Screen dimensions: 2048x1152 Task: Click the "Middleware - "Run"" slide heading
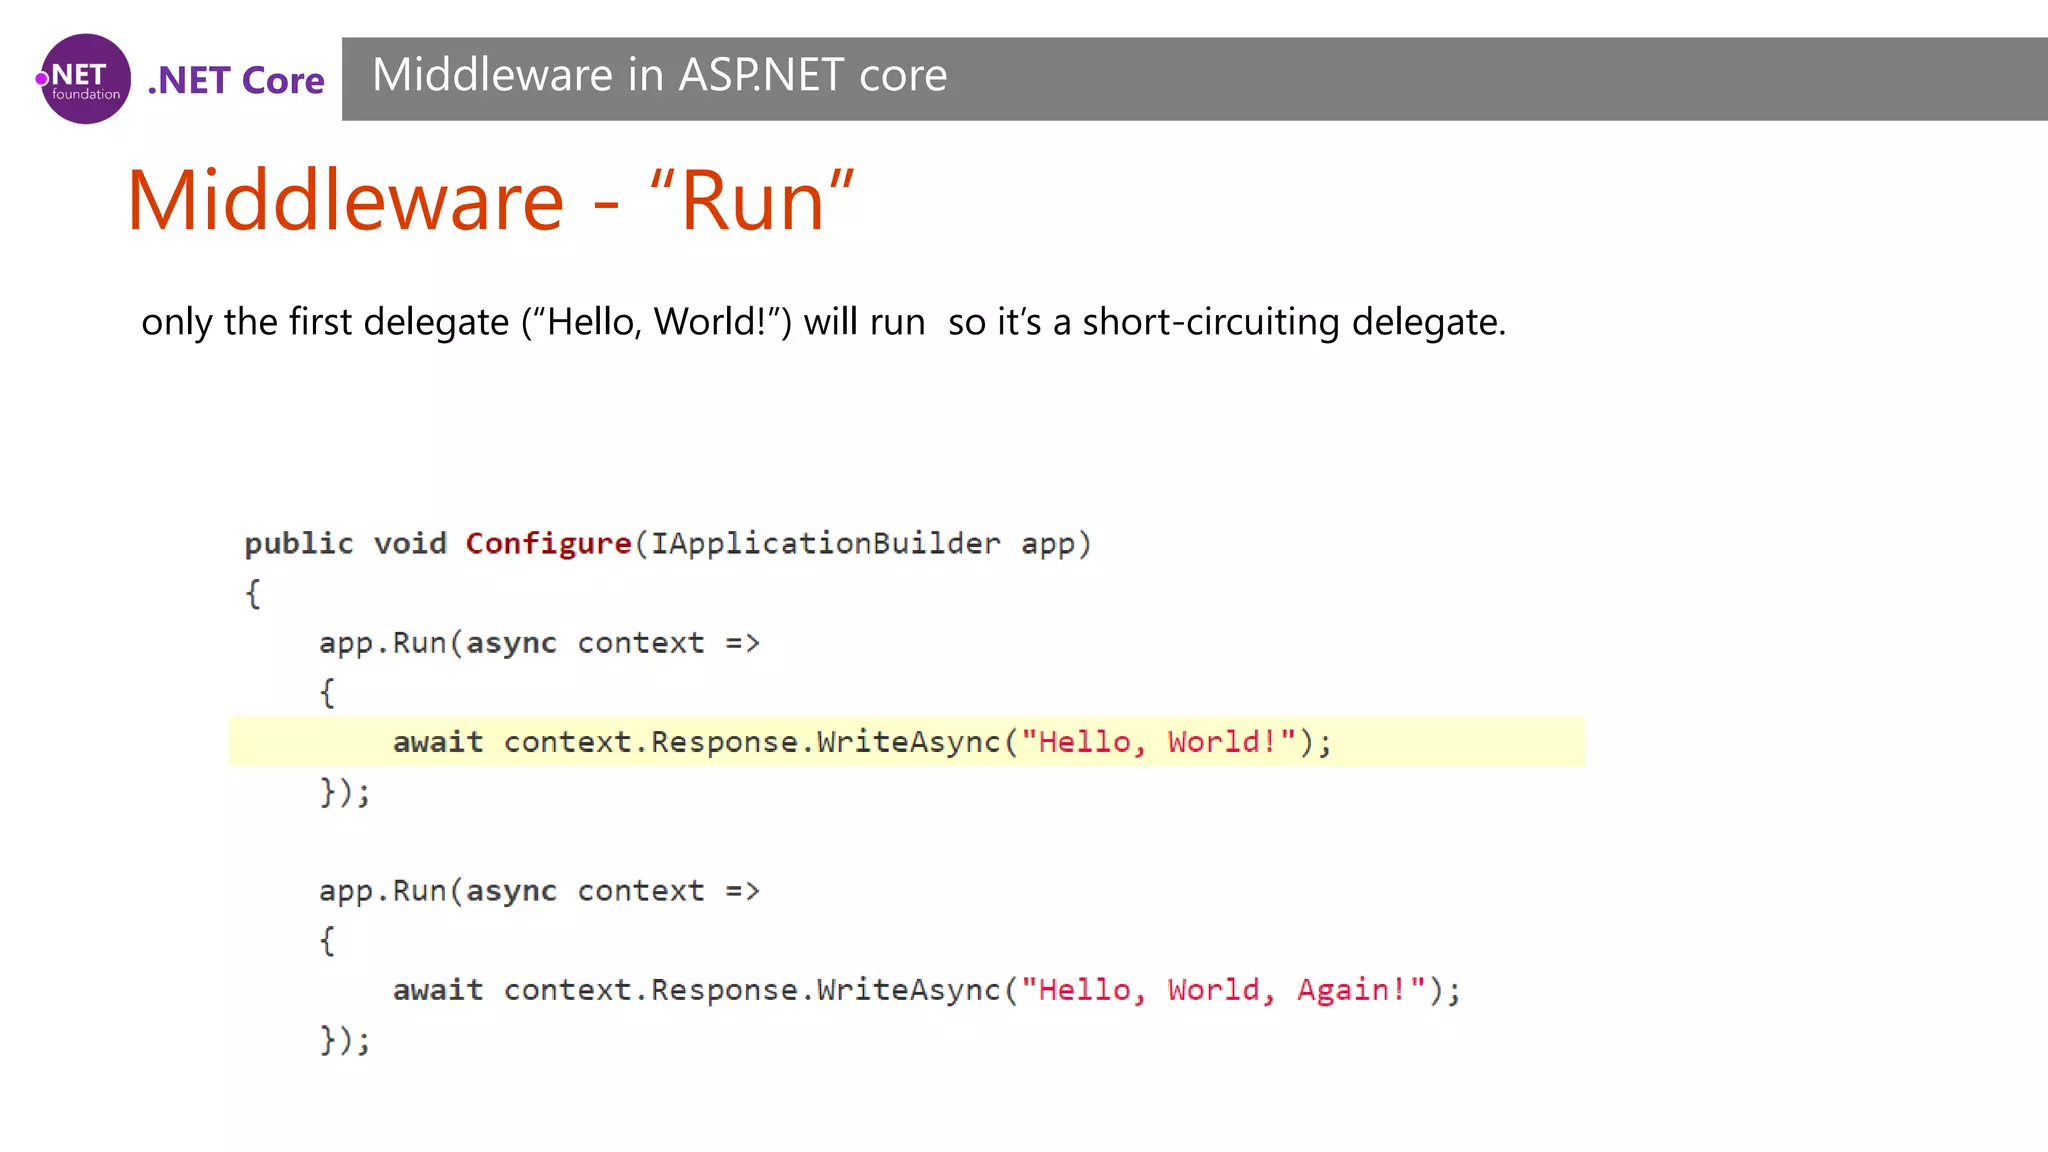click(491, 200)
